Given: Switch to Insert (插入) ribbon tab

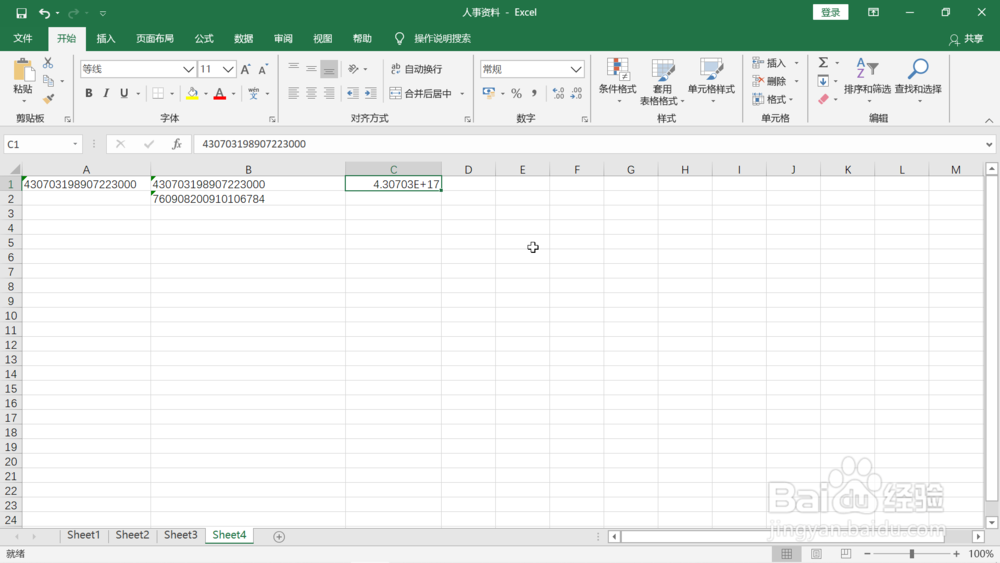Looking at the screenshot, I should [106, 38].
